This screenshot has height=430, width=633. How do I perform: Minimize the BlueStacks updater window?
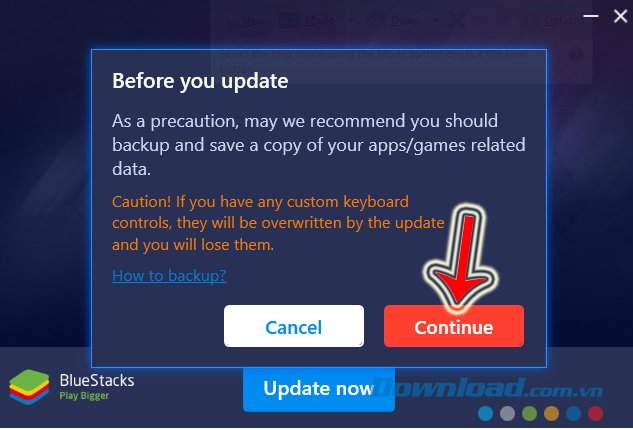(x=591, y=16)
